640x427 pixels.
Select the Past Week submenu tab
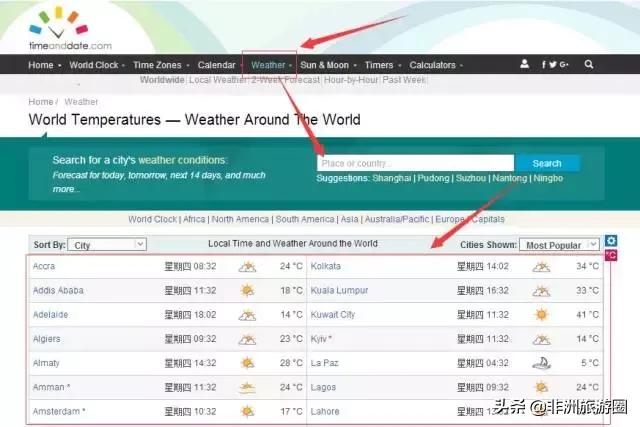(404, 80)
